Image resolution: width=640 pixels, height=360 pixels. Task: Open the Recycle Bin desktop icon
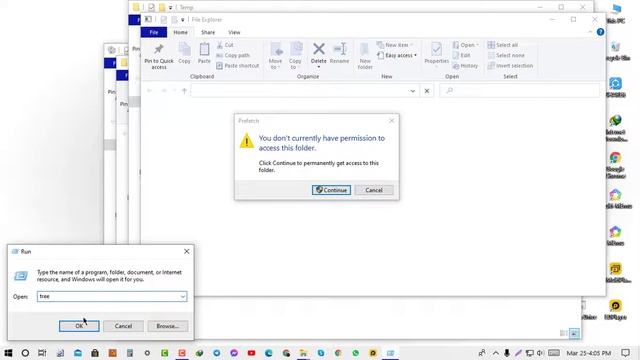click(616, 51)
